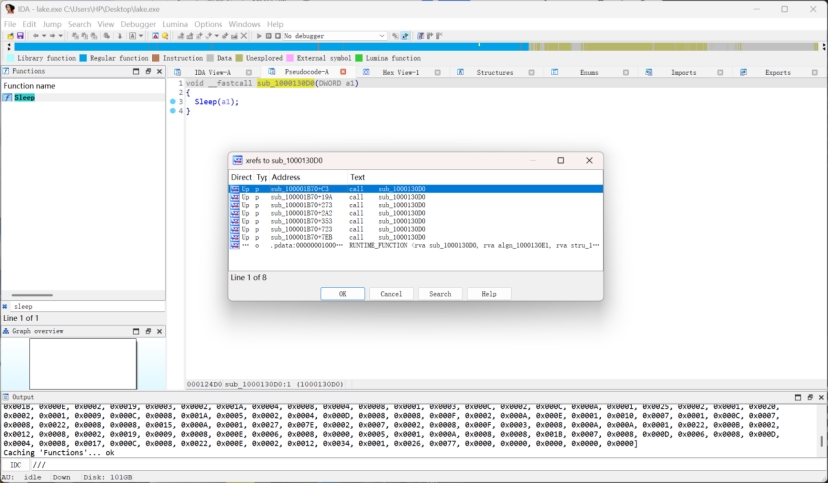Click the down-arrow jump icon in toolbar
The image size is (828, 483).
click(x=120, y=36)
